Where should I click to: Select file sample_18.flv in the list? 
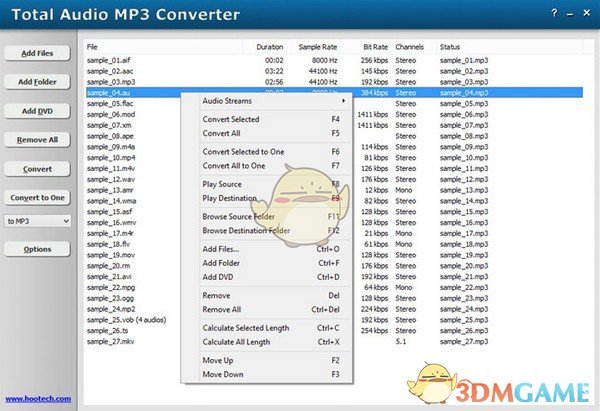(109, 244)
